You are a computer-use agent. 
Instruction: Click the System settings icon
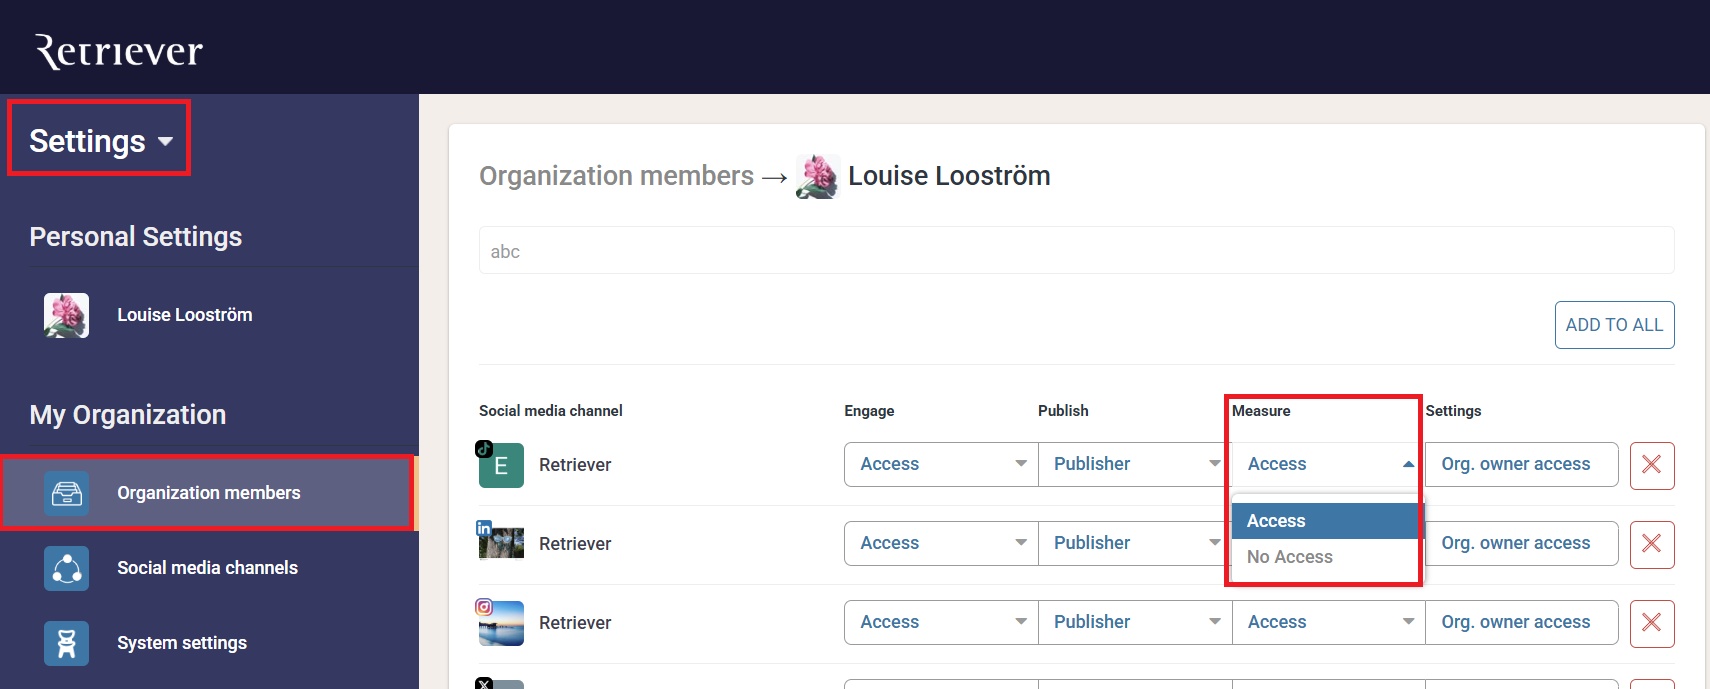[x=67, y=643]
